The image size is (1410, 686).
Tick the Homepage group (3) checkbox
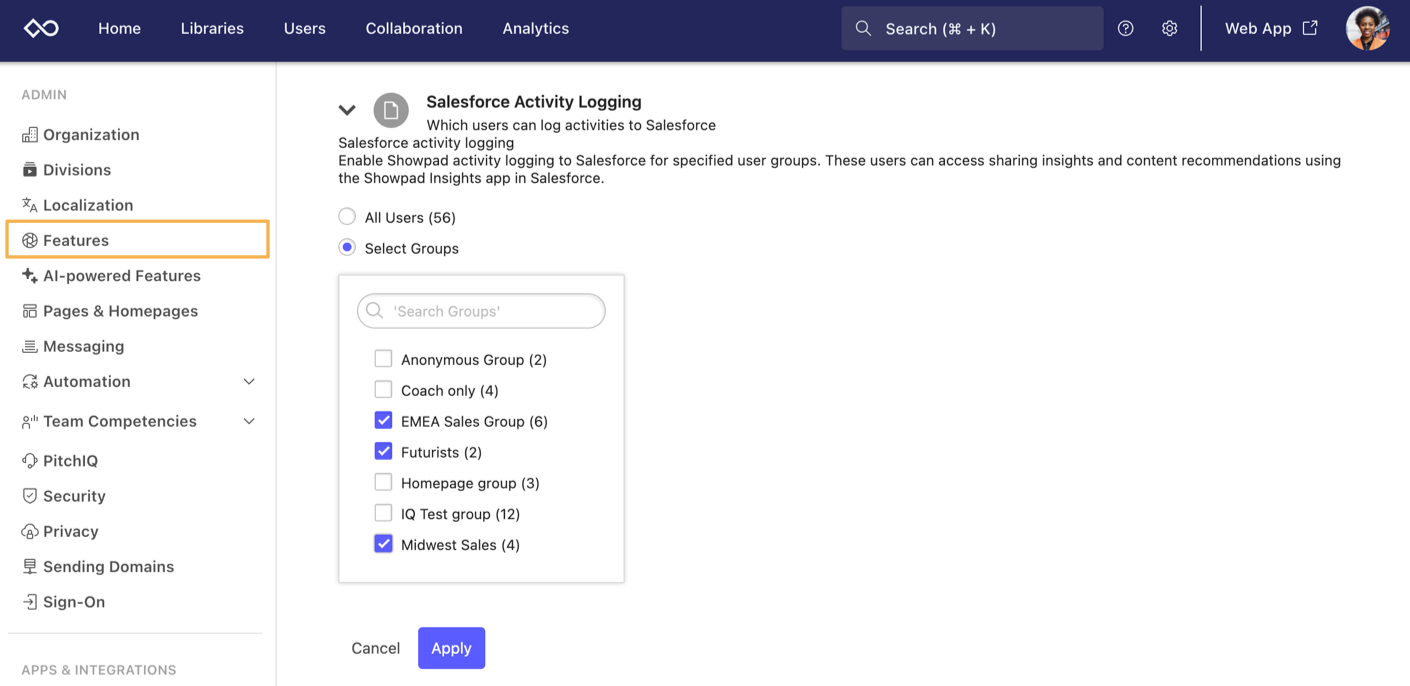(x=383, y=482)
